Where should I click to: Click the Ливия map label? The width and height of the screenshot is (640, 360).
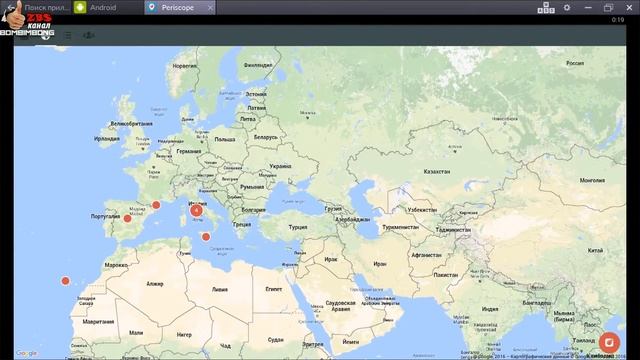[x=220, y=289]
